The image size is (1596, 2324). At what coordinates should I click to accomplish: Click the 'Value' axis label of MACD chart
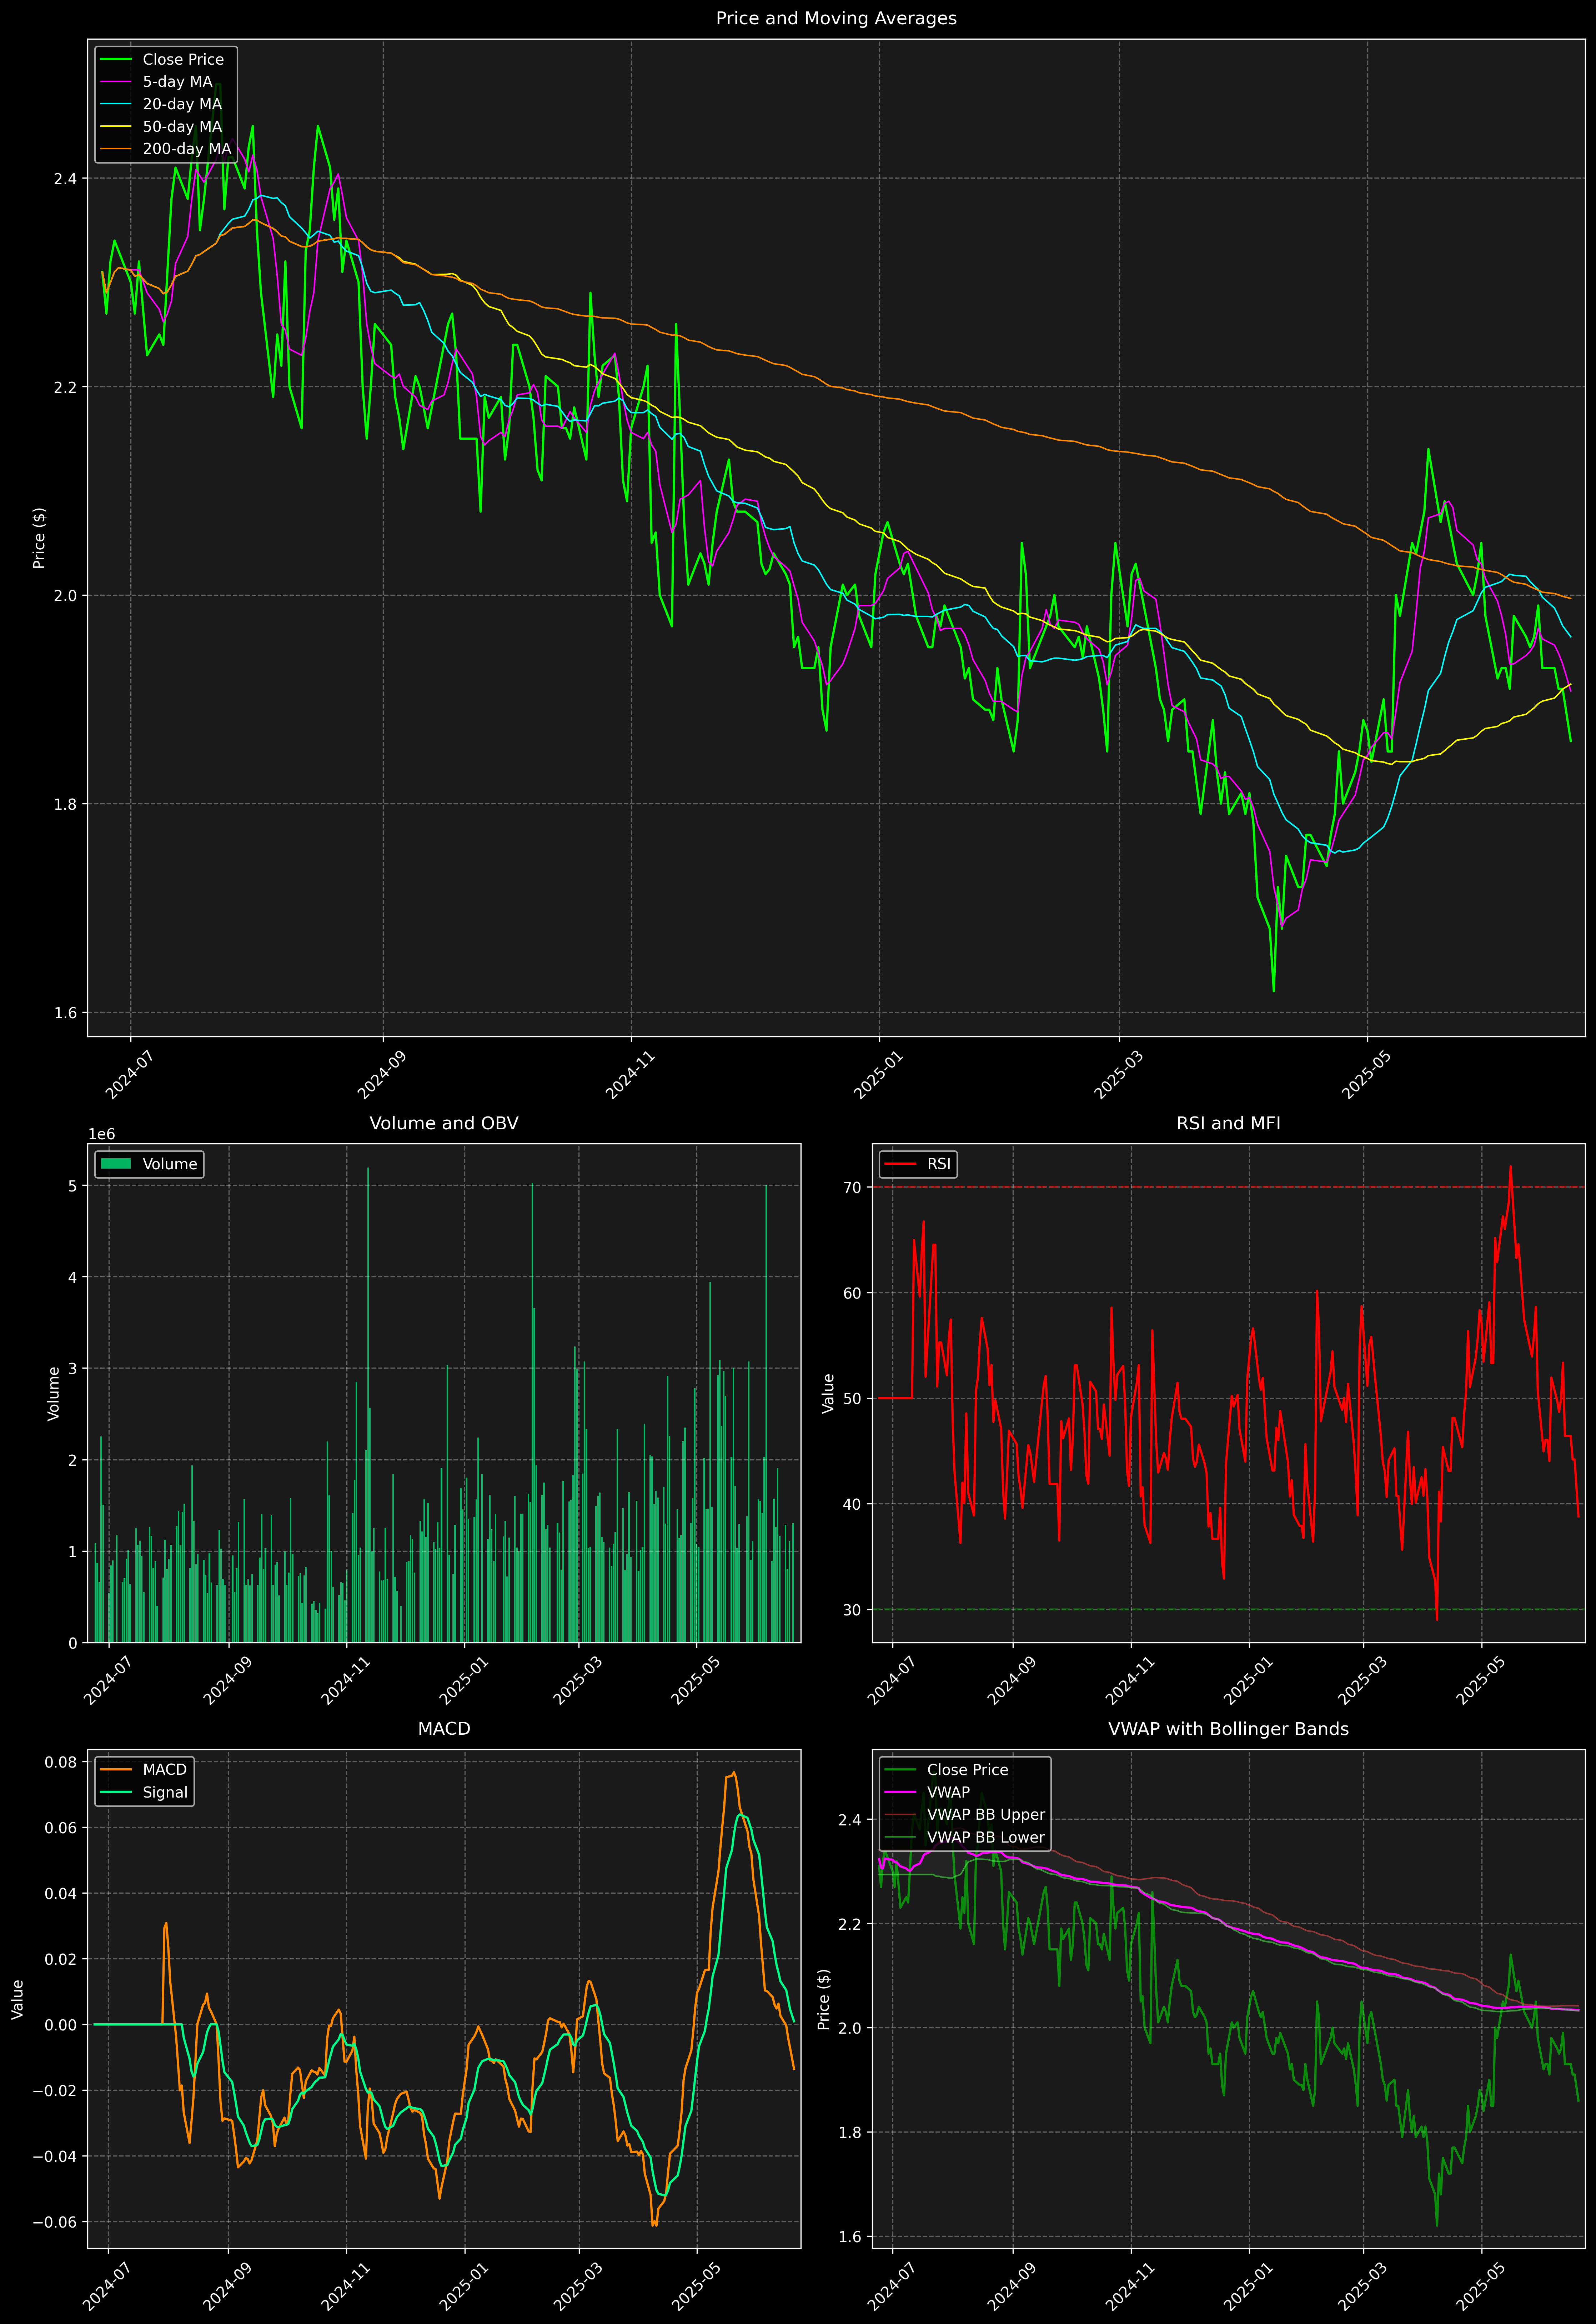pyautogui.click(x=18, y=1999)
